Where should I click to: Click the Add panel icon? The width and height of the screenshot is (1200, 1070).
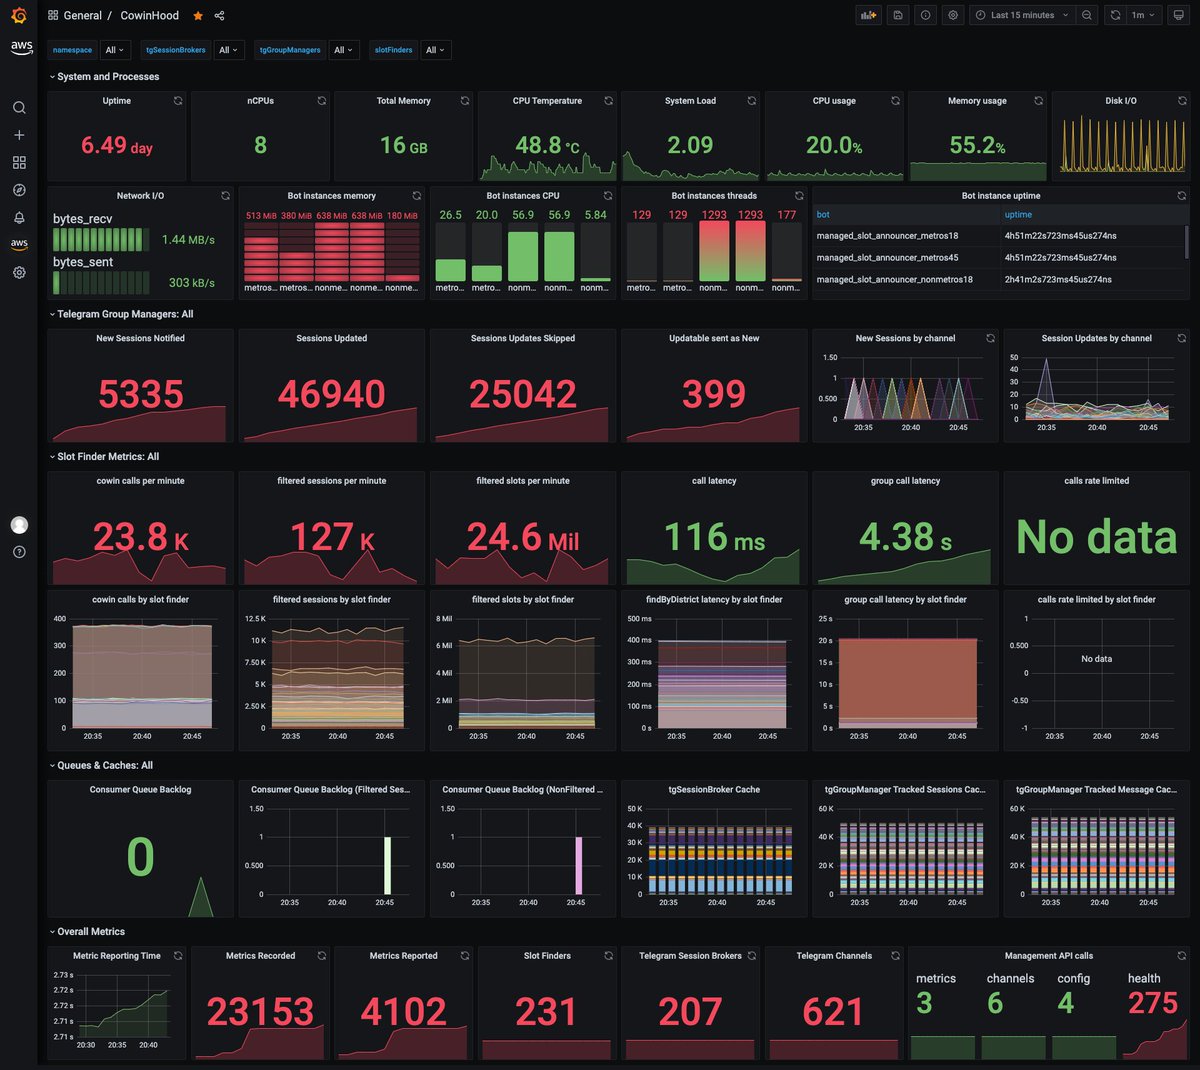click(869, 15)
